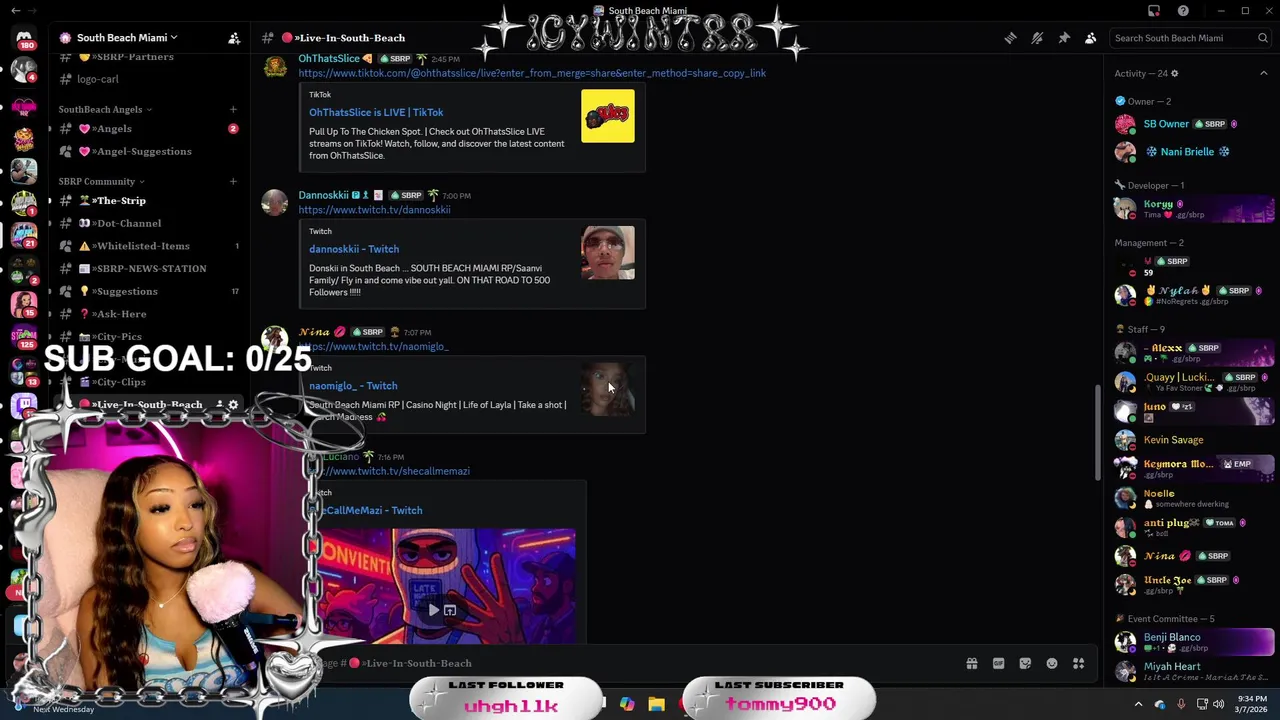Open the twitch.tv/dannoskkii URL

374,210
